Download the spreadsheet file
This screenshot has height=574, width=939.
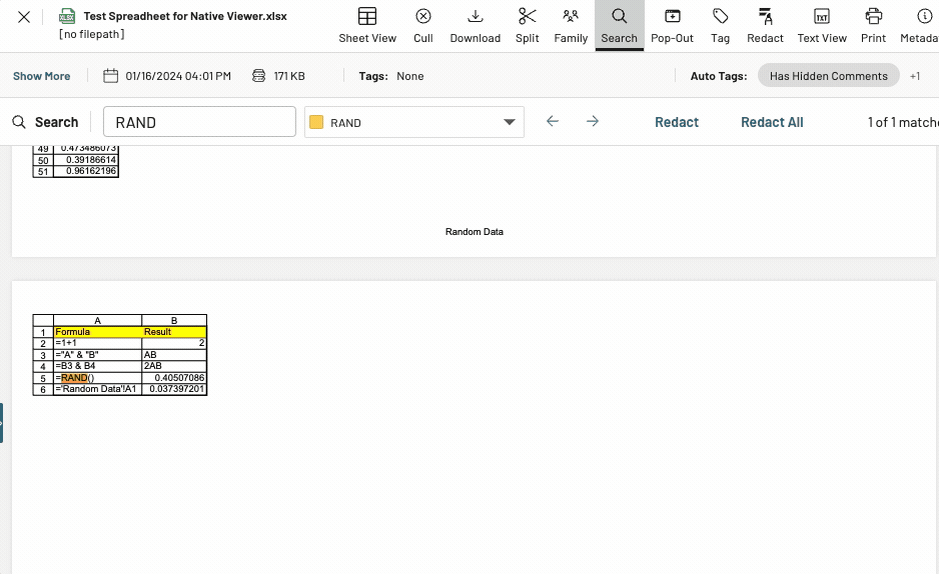[475, 26]
